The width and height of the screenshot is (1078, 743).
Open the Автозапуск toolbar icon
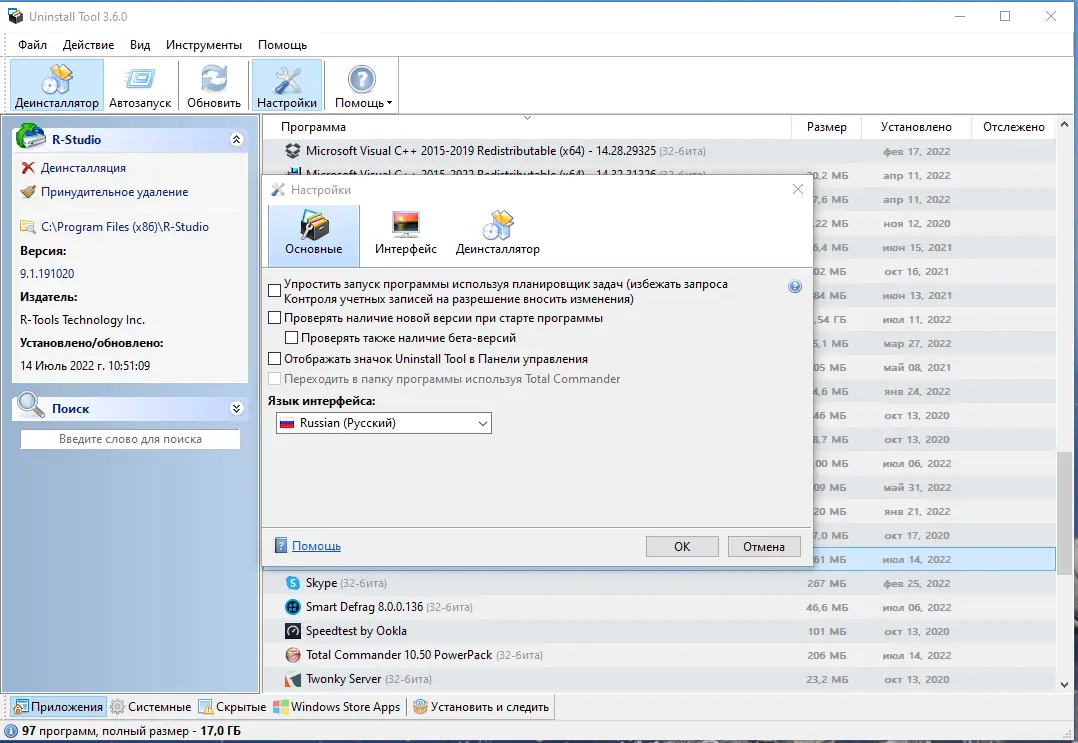(x=140, y=85)
